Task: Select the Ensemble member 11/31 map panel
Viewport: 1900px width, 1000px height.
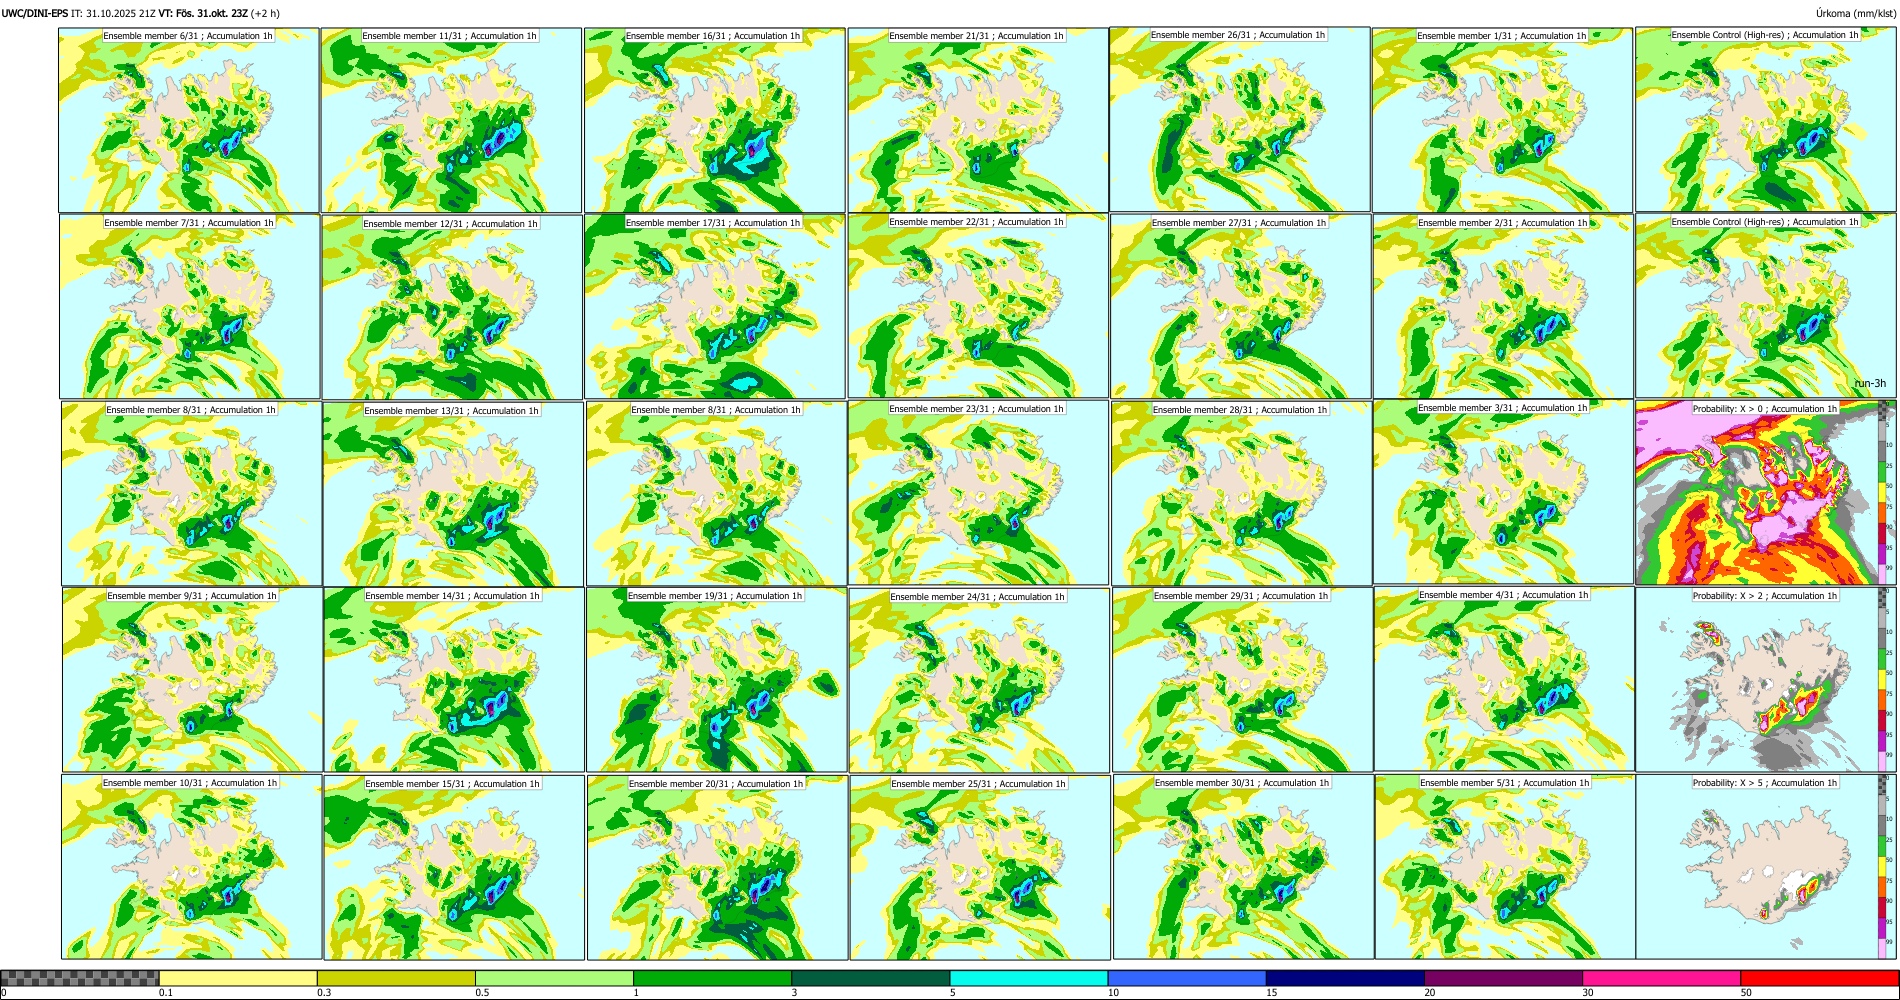Action: pos(452,119)
